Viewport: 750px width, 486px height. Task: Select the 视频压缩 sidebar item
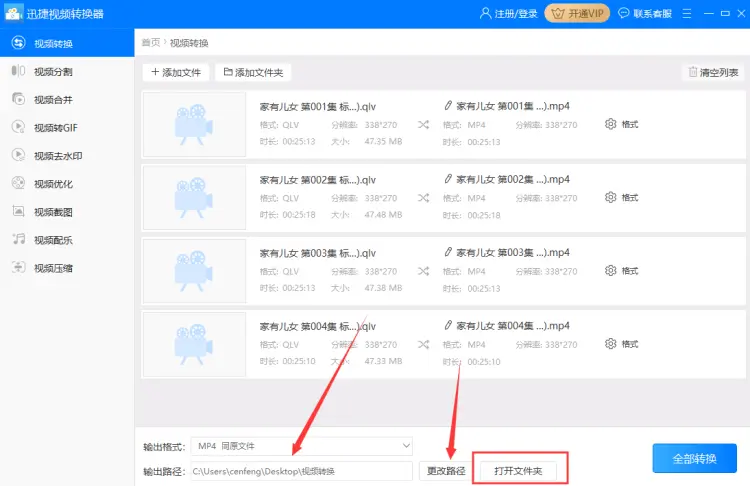(x=67, y=268)
